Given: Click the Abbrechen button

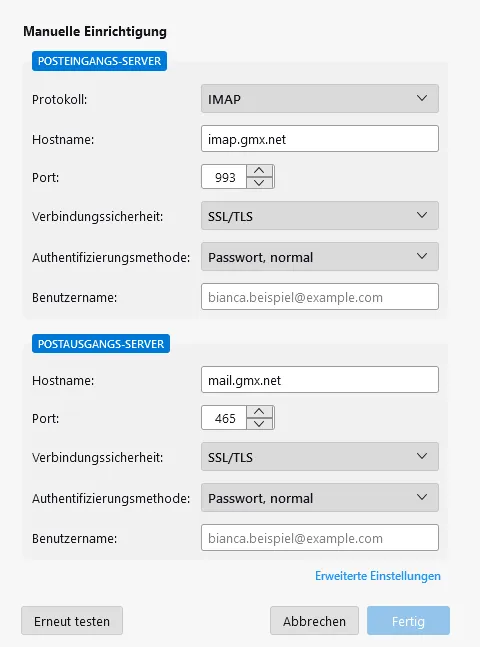Looking at the screenshot, I should 314,621.
